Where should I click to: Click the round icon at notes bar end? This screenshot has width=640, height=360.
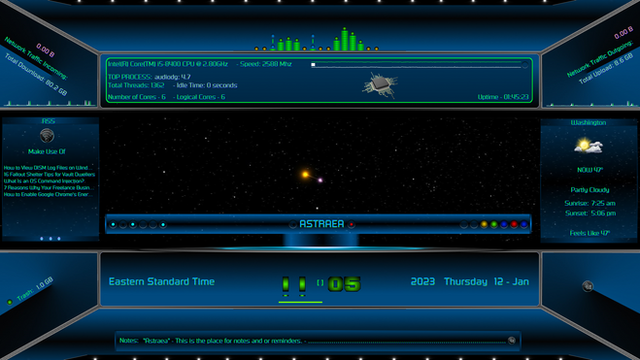(511, 340)
